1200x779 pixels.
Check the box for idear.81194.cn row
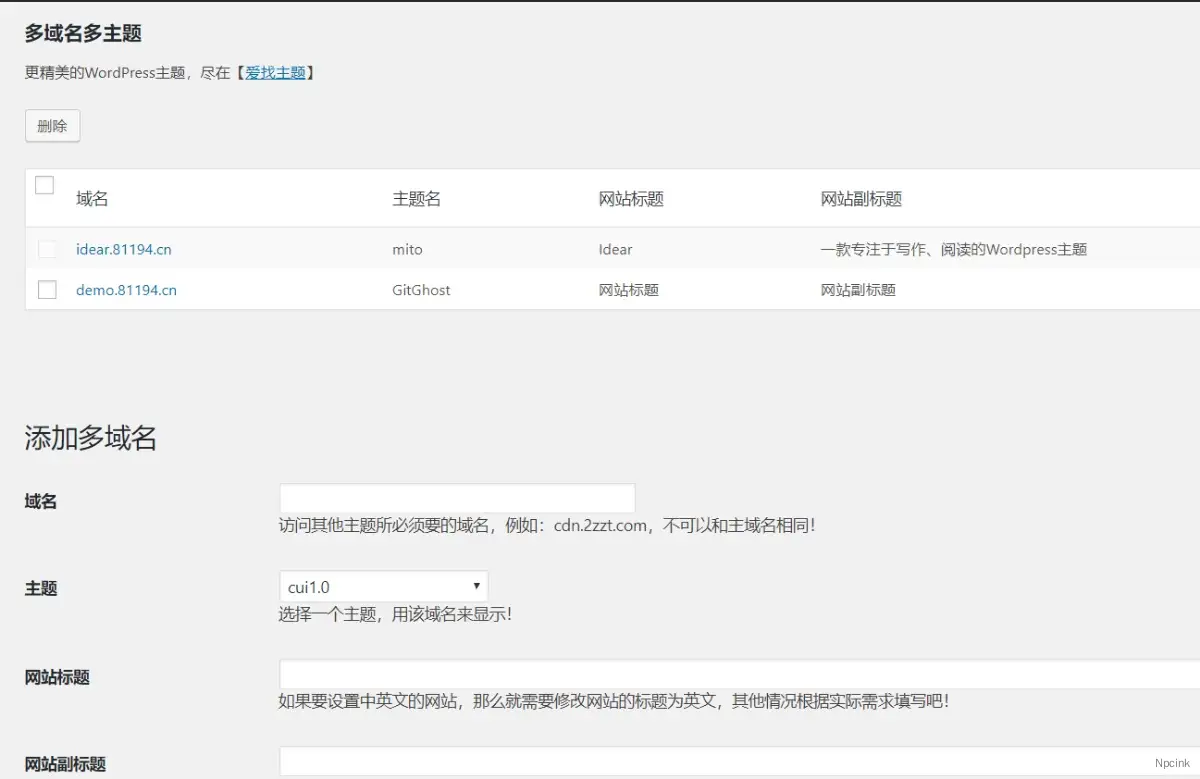click(x=47, y=249)
